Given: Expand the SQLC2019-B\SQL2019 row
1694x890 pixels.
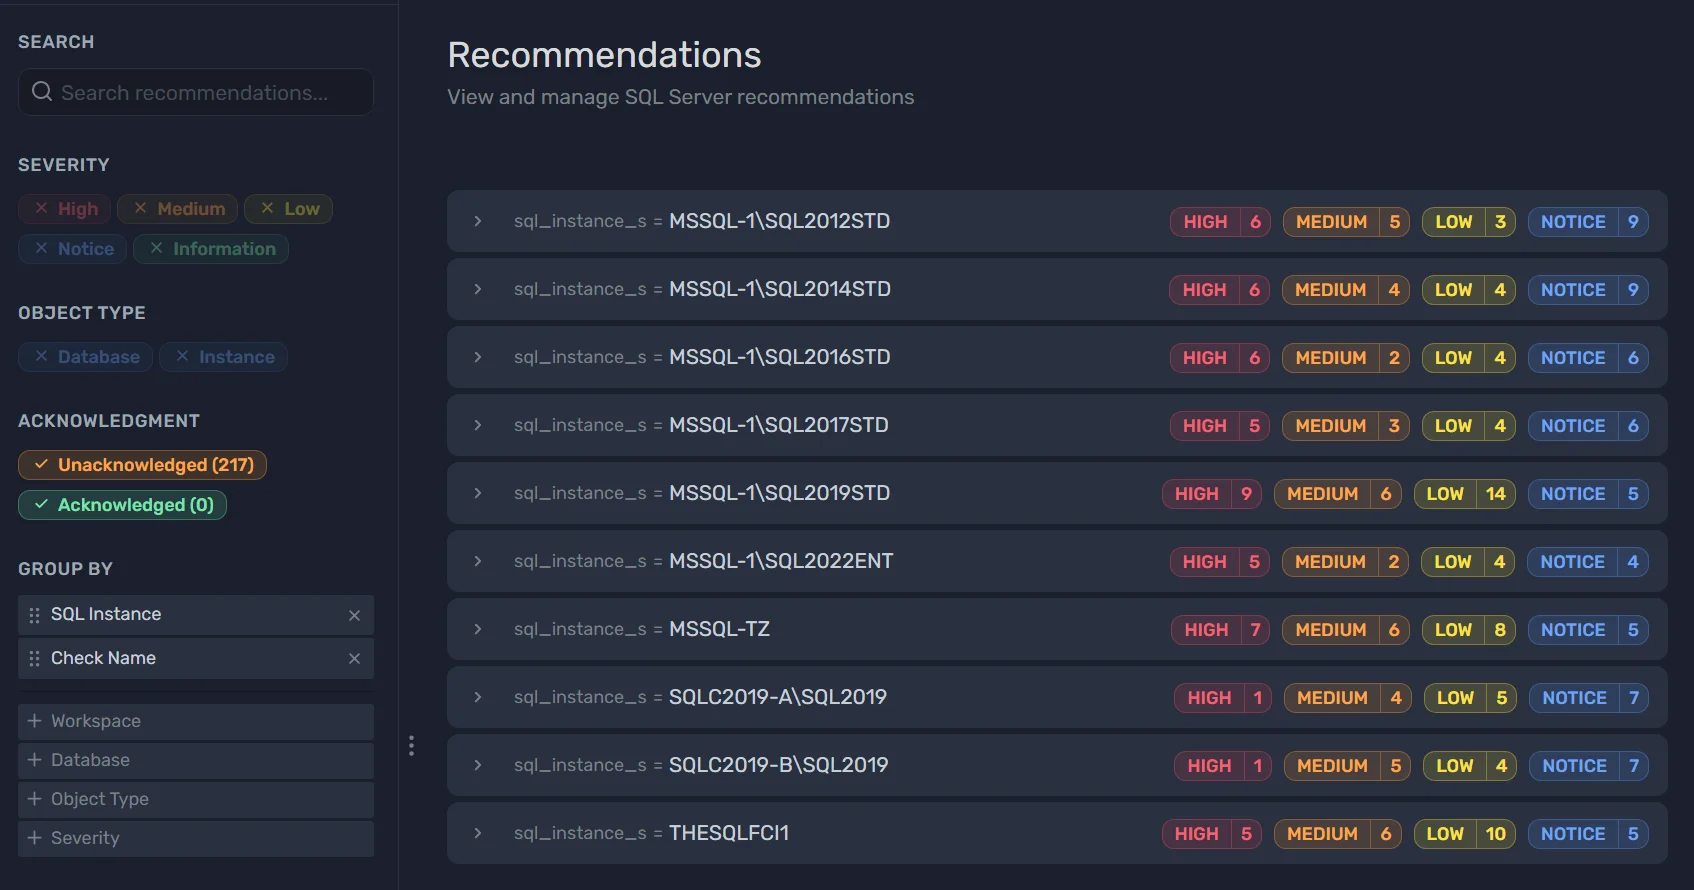Looking at the screenshot, I should (x=478, y=765).
